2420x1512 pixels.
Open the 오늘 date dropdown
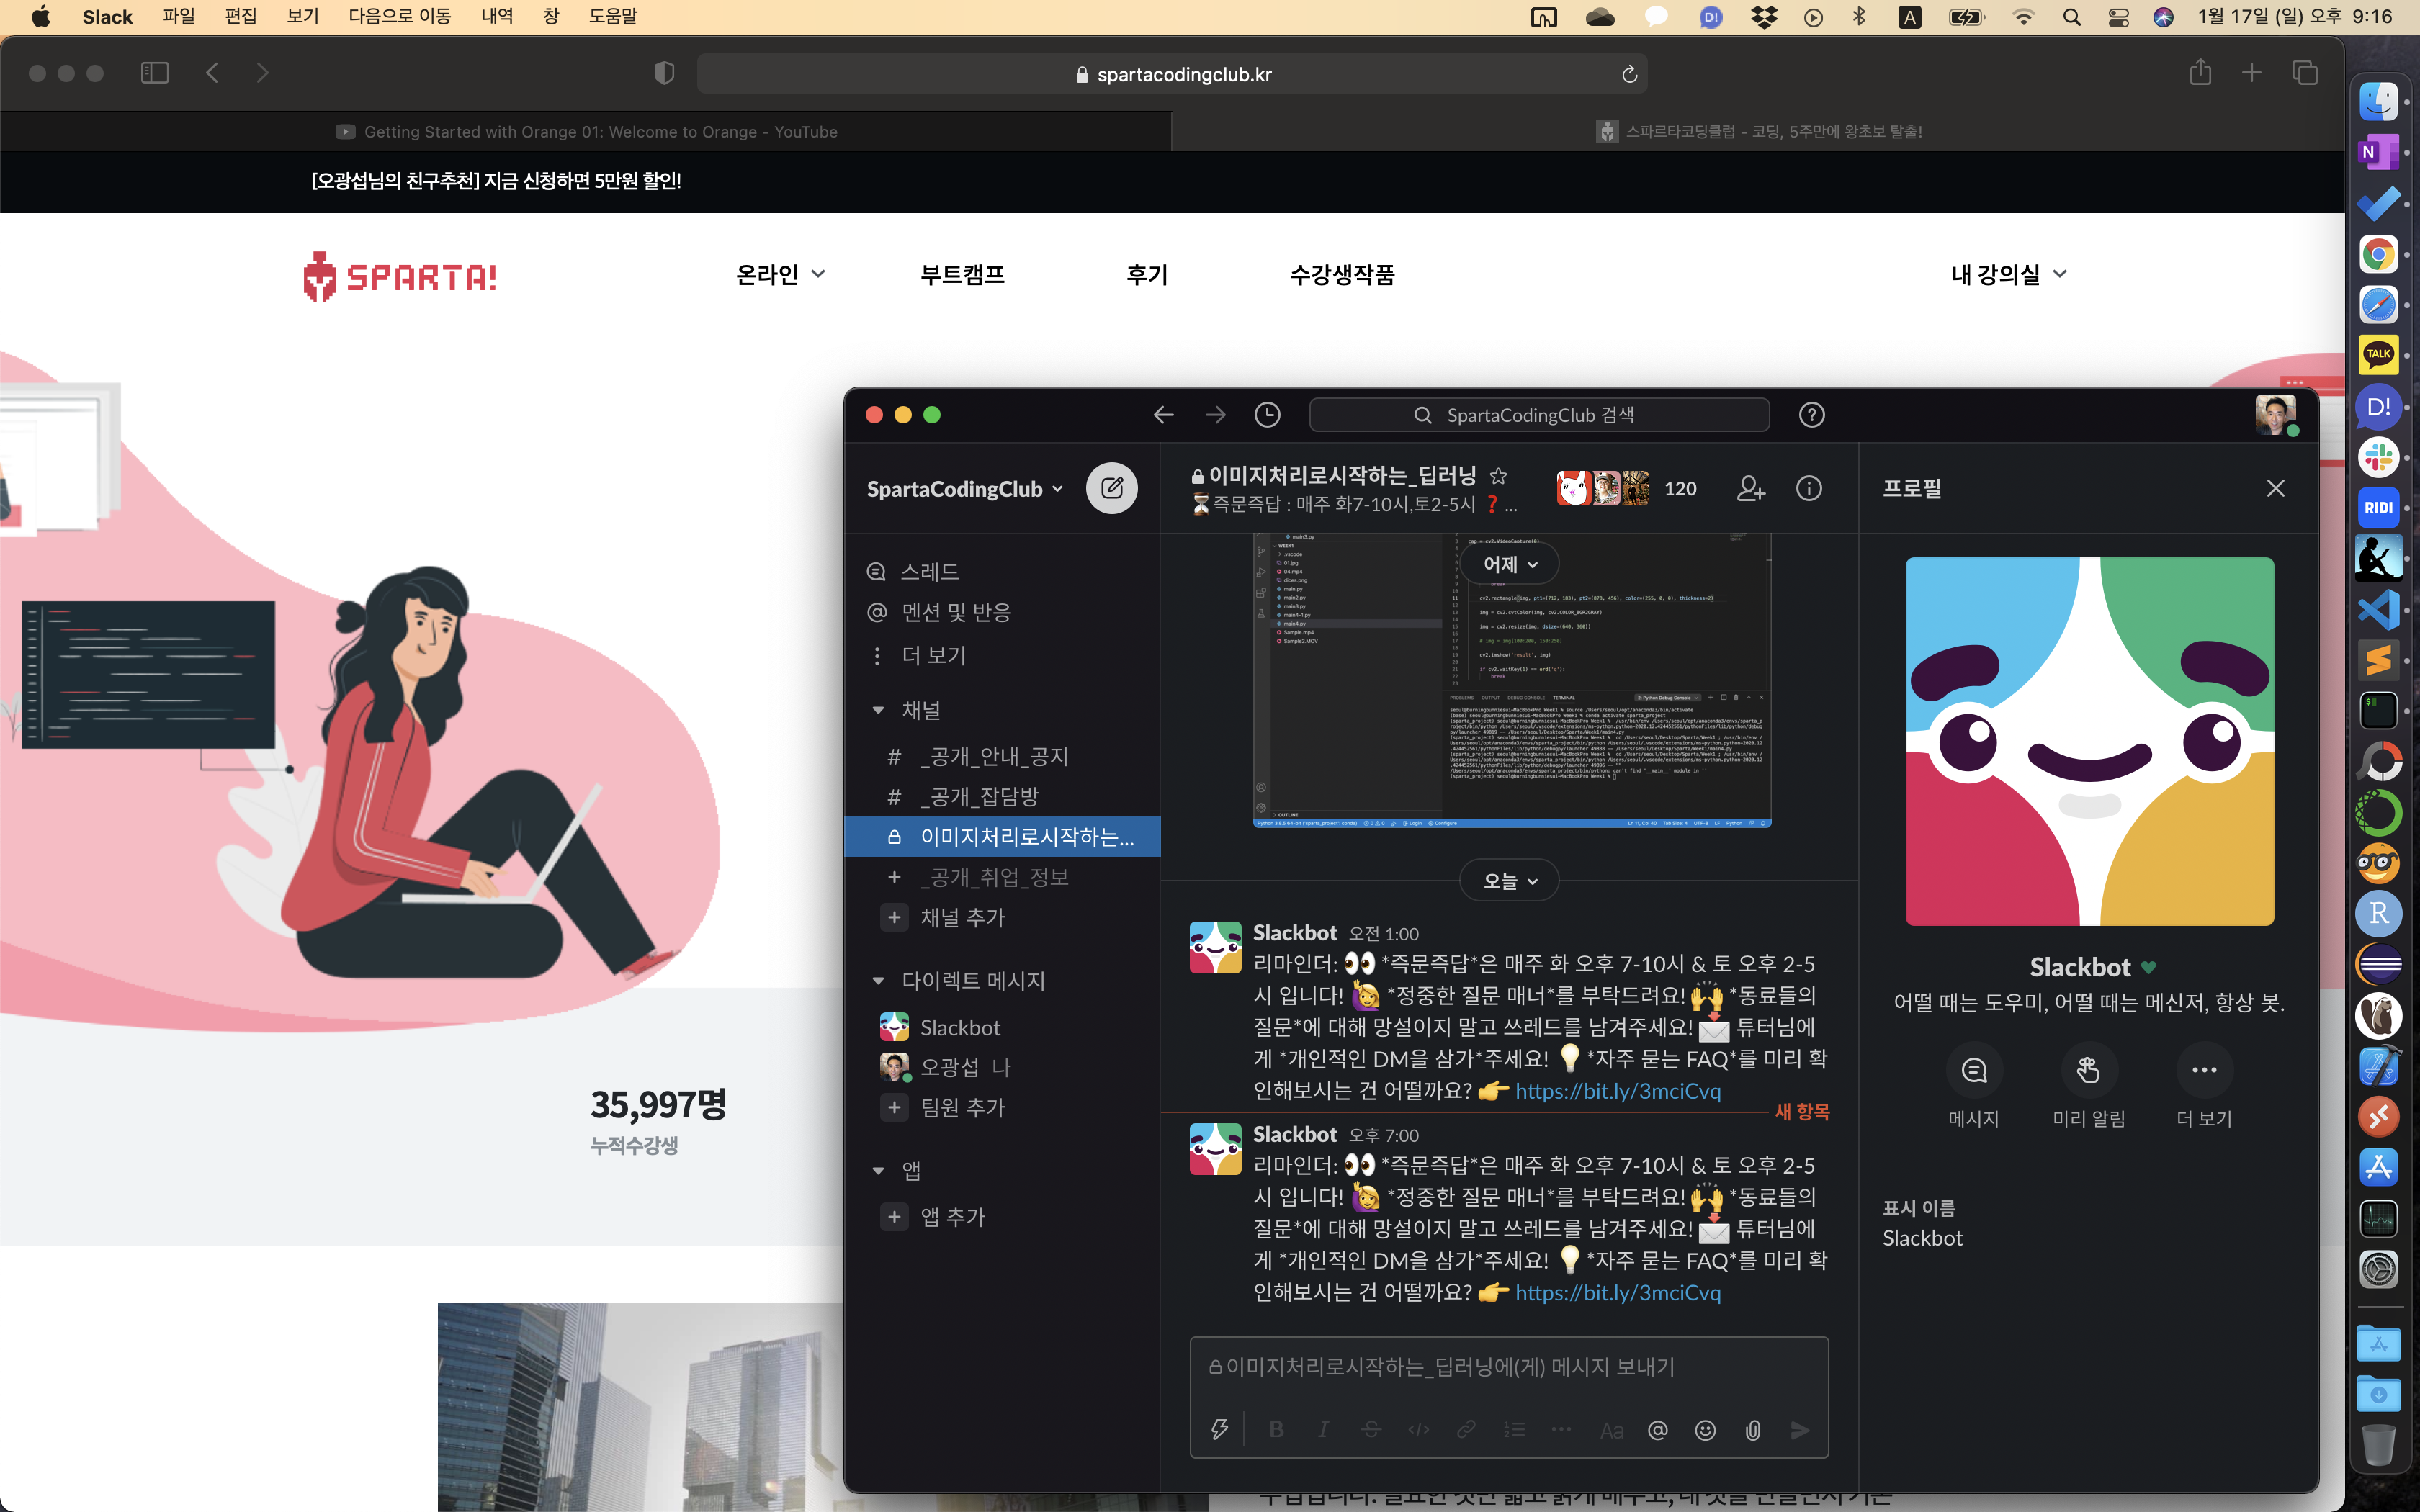click(1509, 881)
